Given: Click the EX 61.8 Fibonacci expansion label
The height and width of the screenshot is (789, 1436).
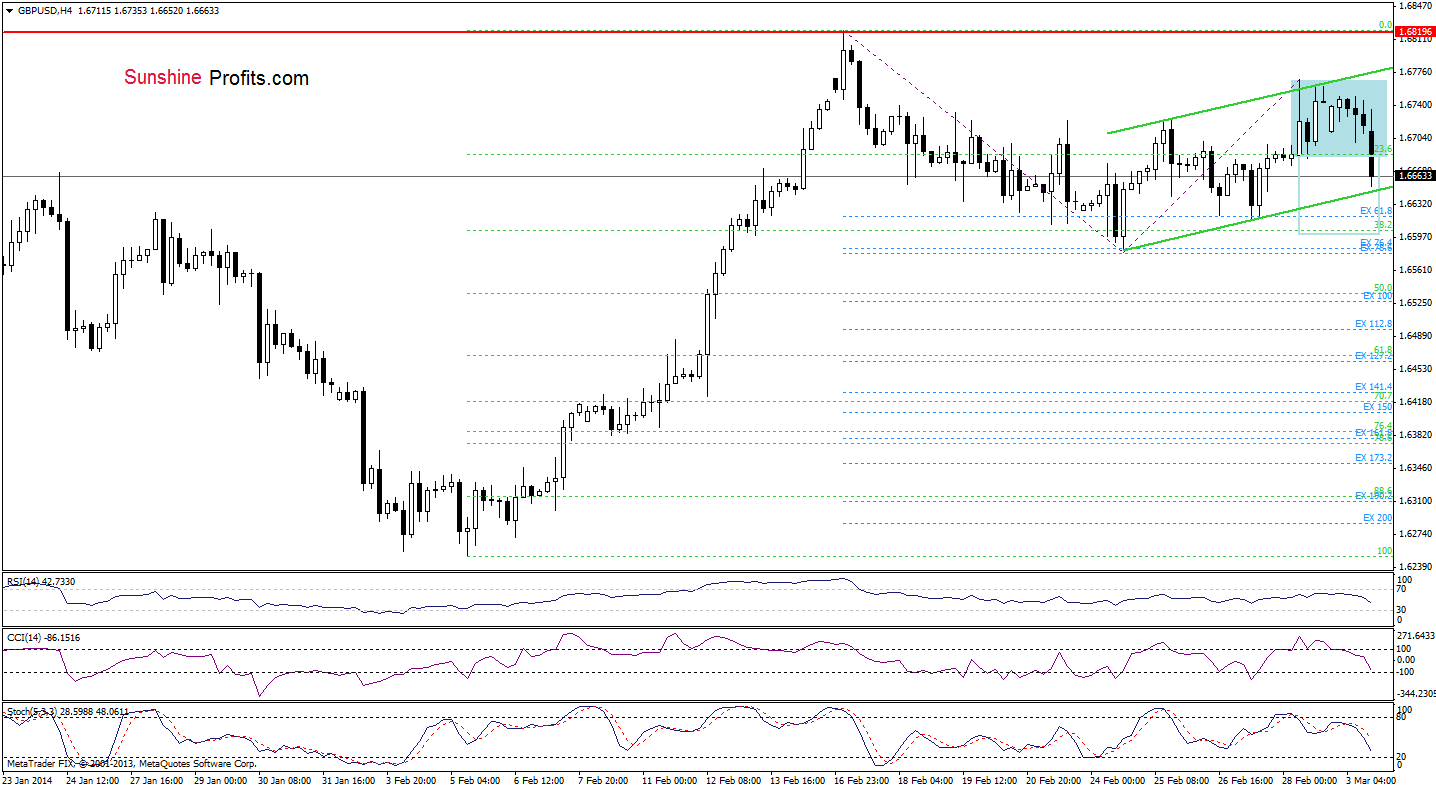Looking at the screenshot, I should click(x=1376, y=211).
